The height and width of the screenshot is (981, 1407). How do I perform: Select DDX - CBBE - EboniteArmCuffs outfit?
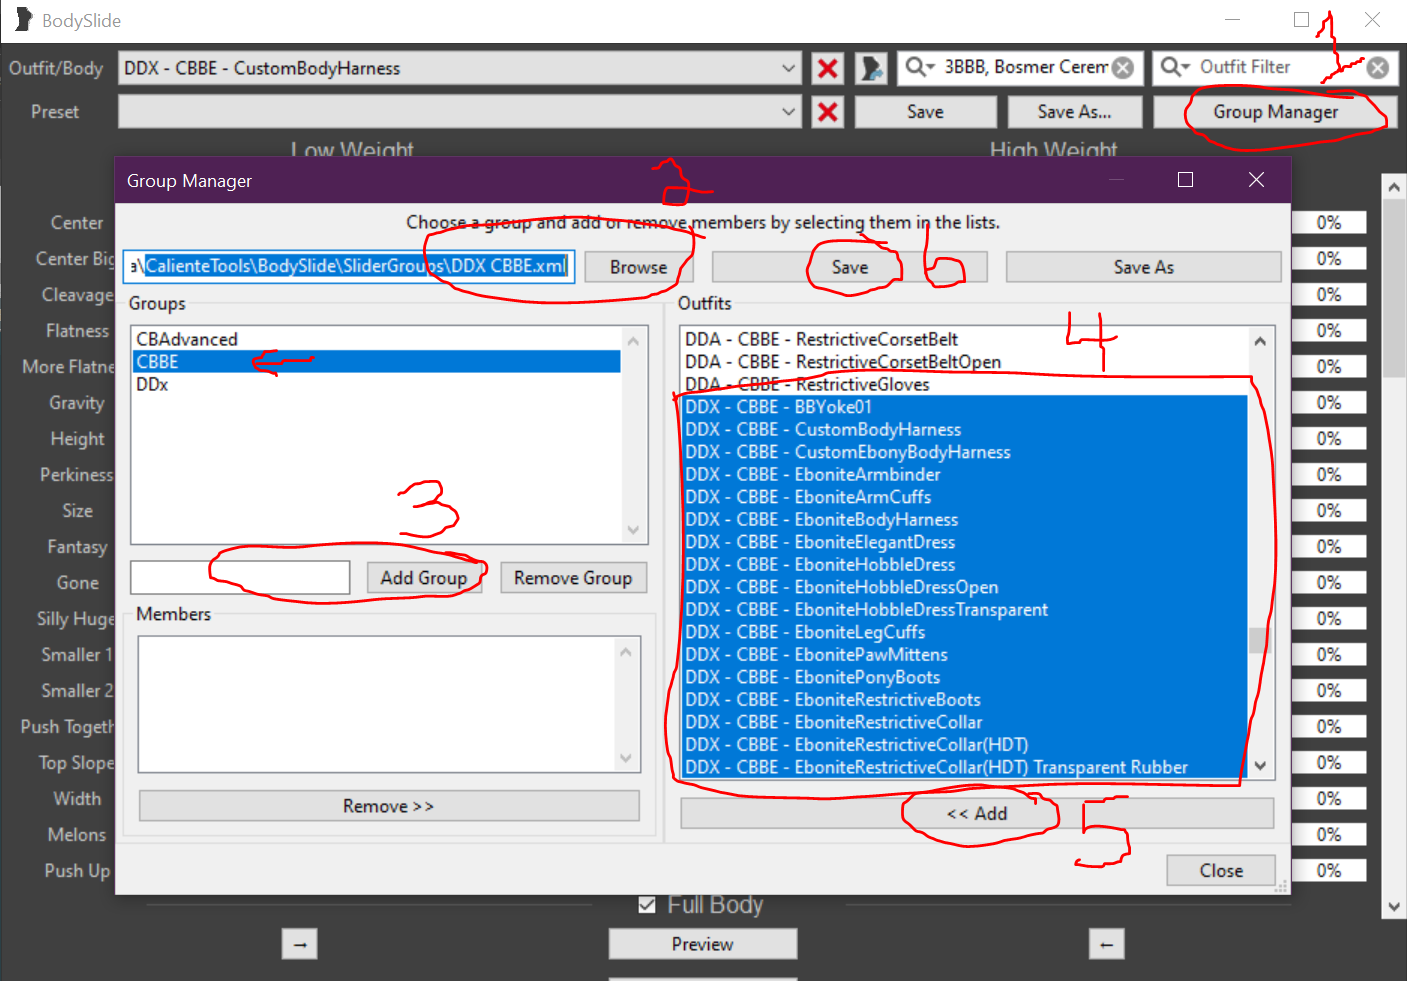(x=964, y=497)
